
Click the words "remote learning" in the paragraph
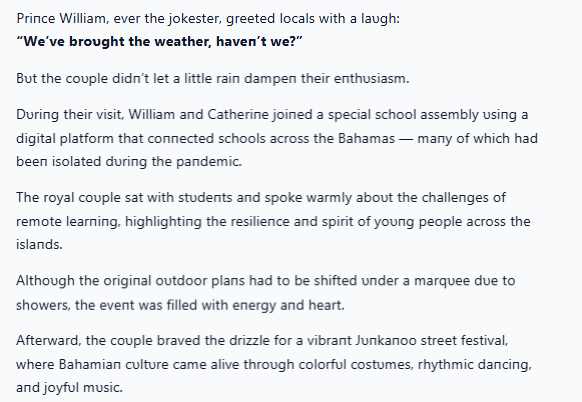click(x=68, y=222)
